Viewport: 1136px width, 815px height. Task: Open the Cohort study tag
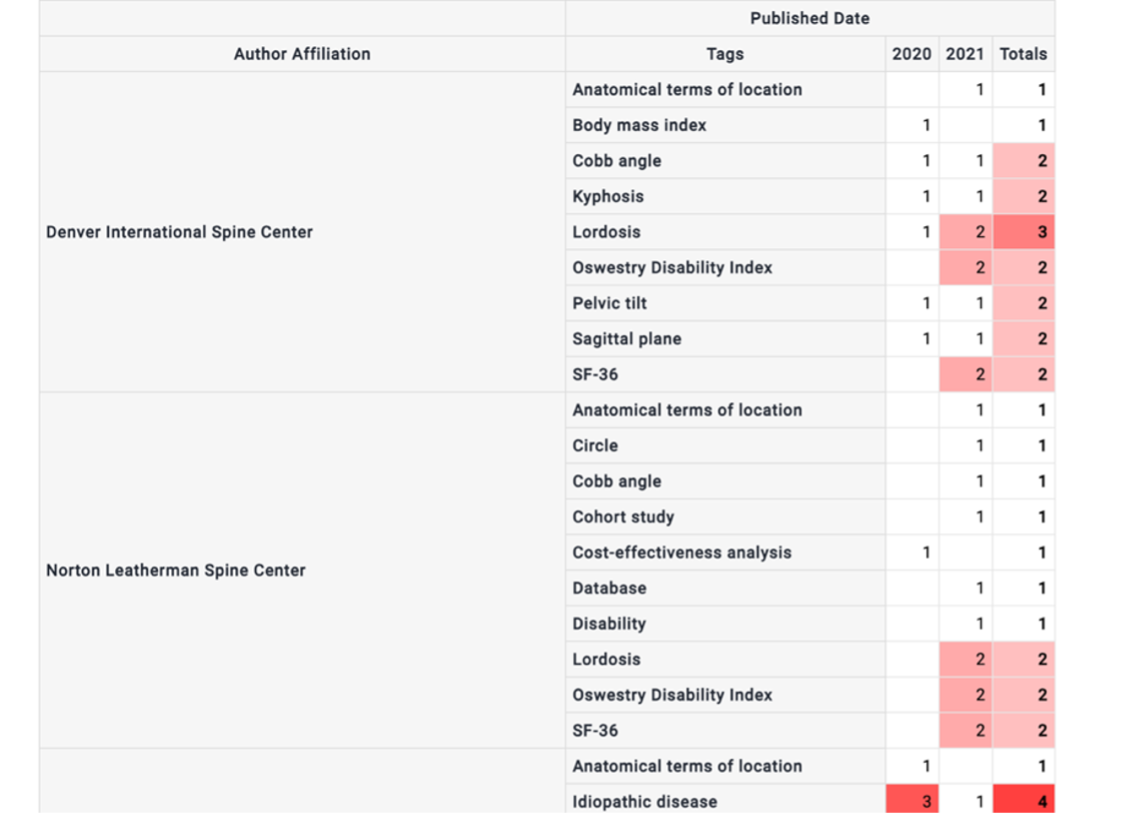(623, 517)
